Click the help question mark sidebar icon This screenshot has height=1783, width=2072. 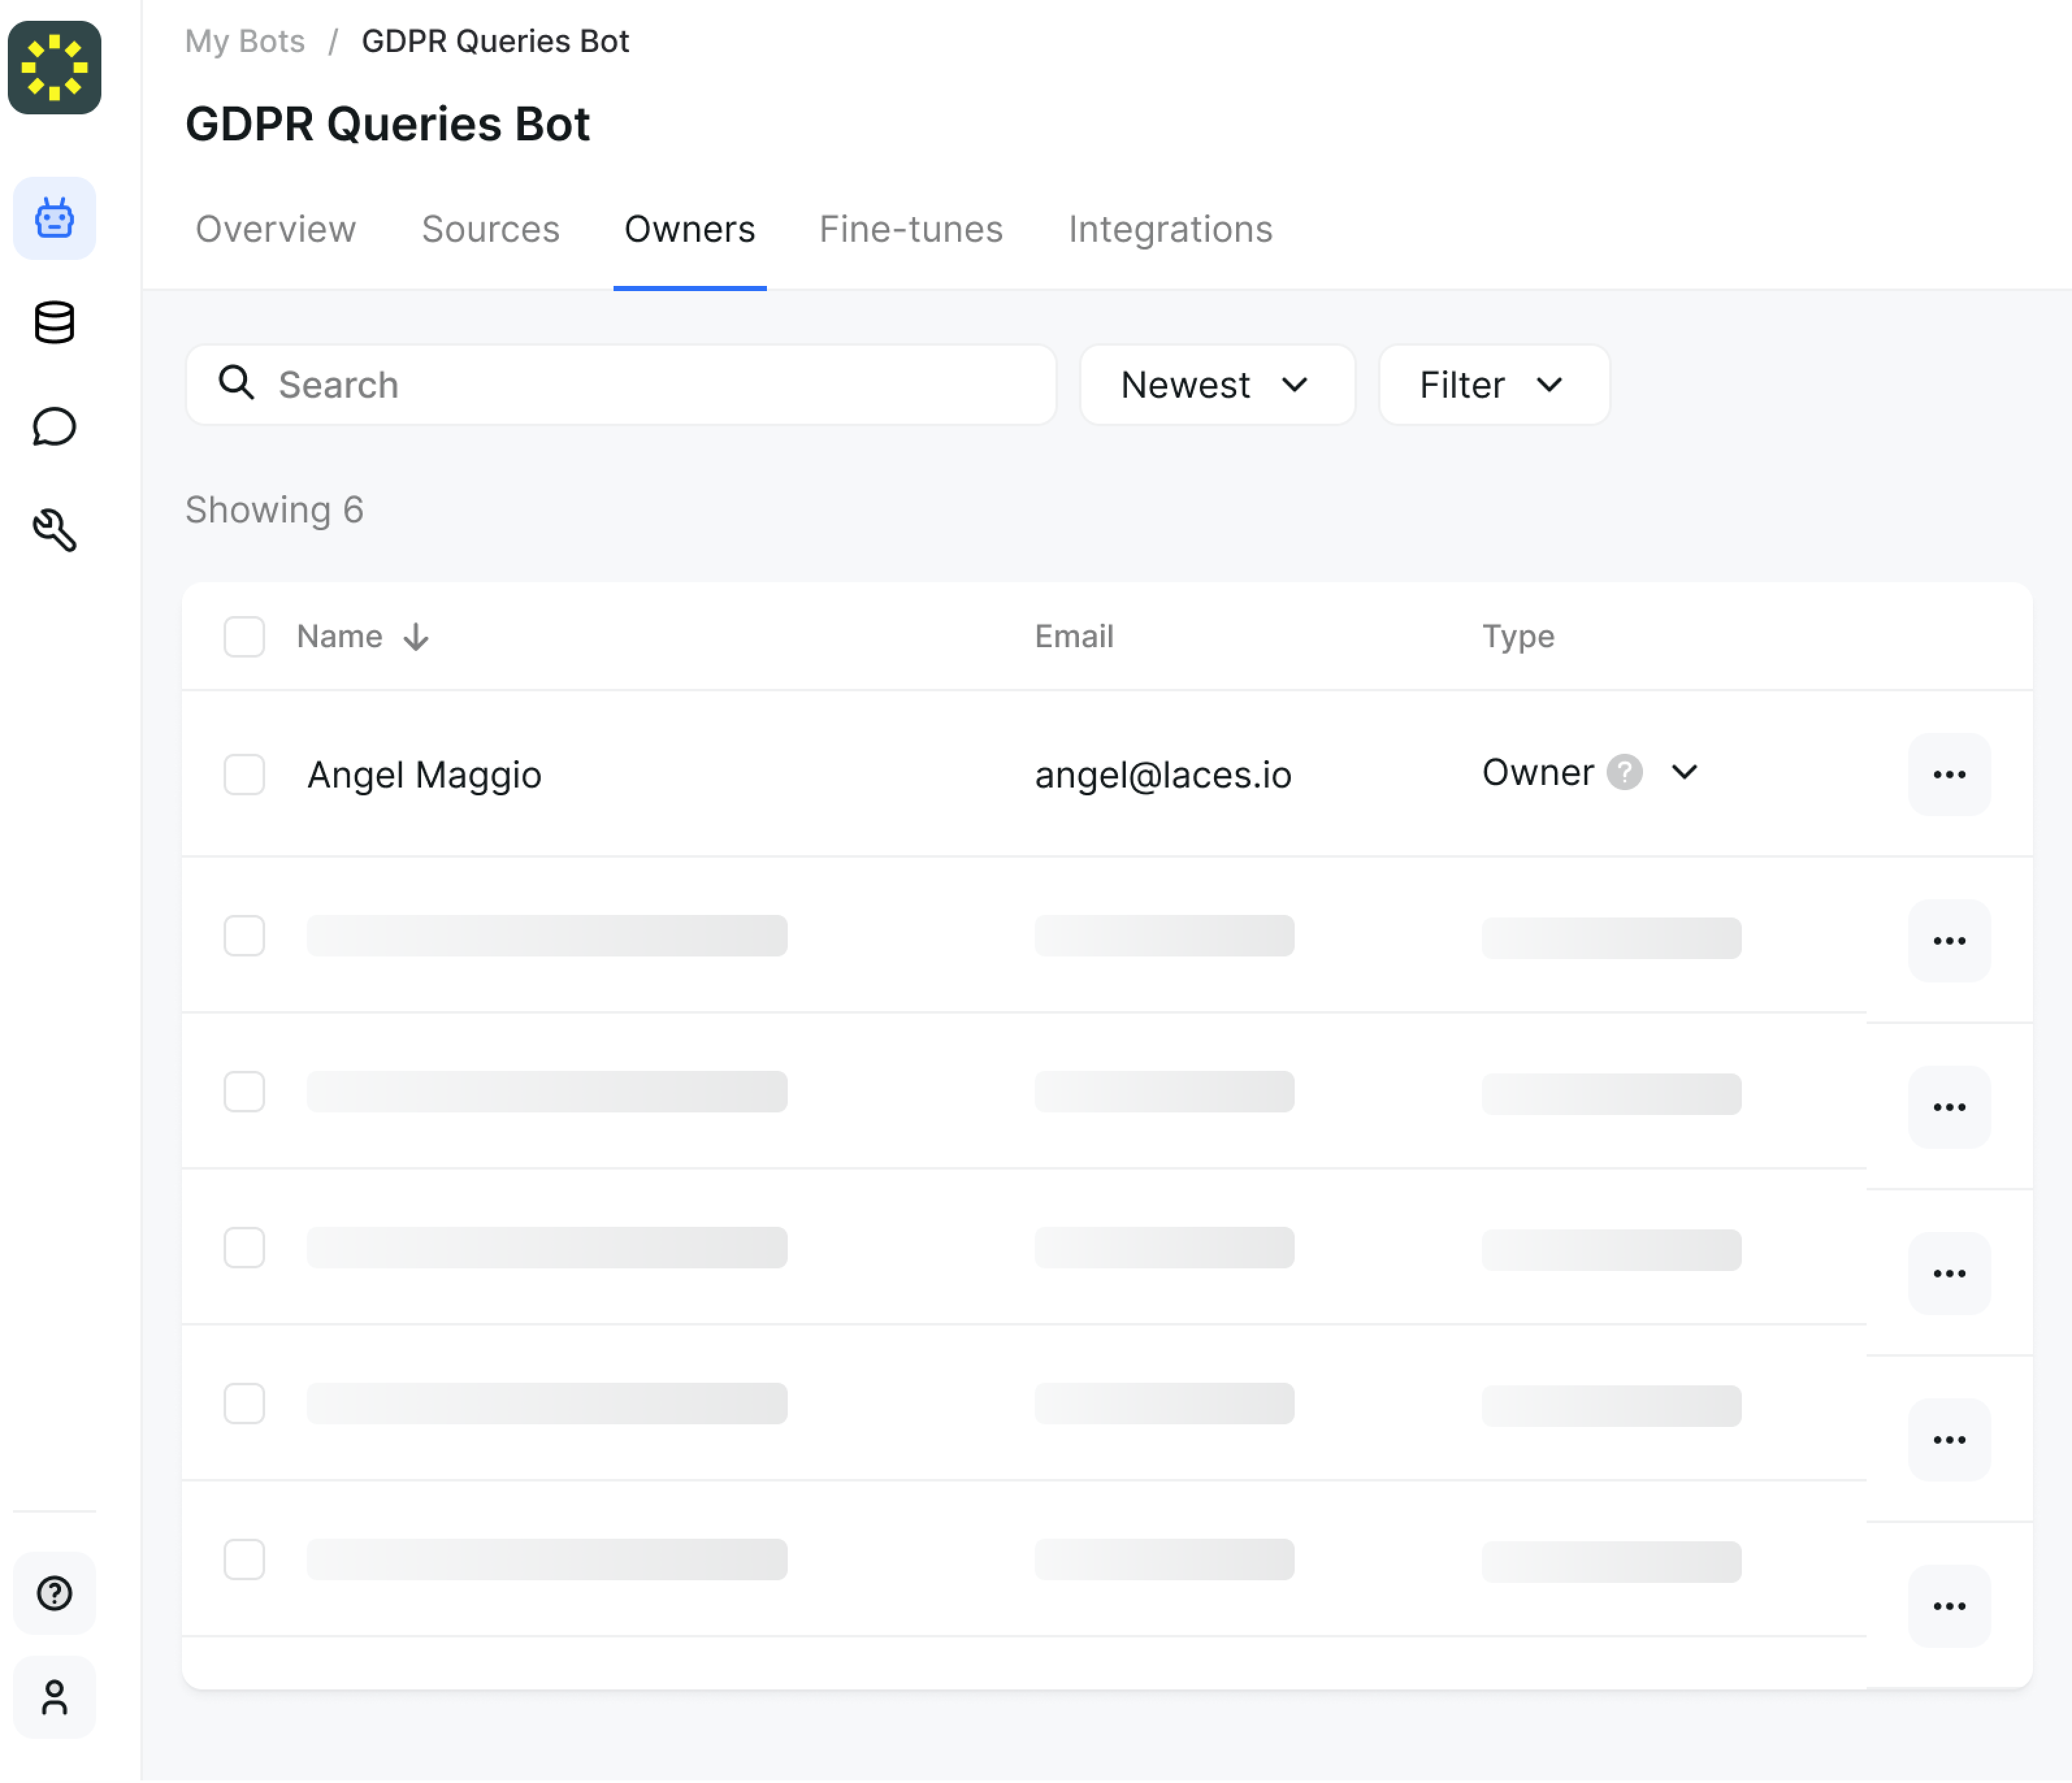(54, 1593)
